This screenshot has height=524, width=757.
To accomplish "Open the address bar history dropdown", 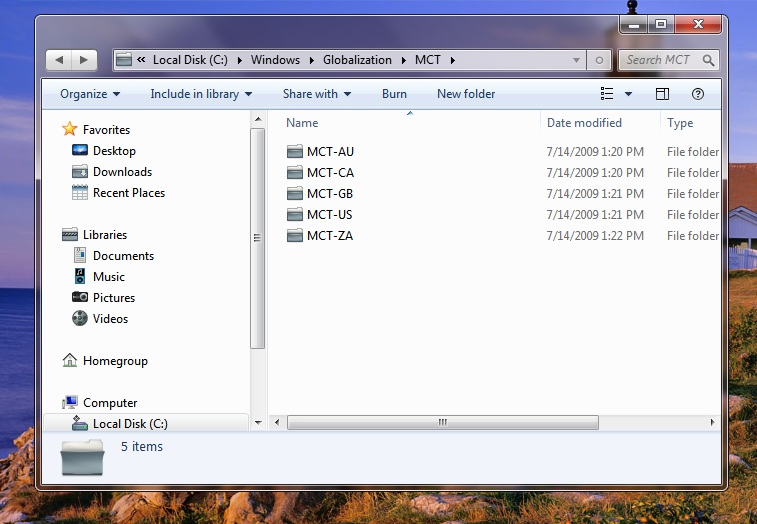I will (x=576, y=60).
